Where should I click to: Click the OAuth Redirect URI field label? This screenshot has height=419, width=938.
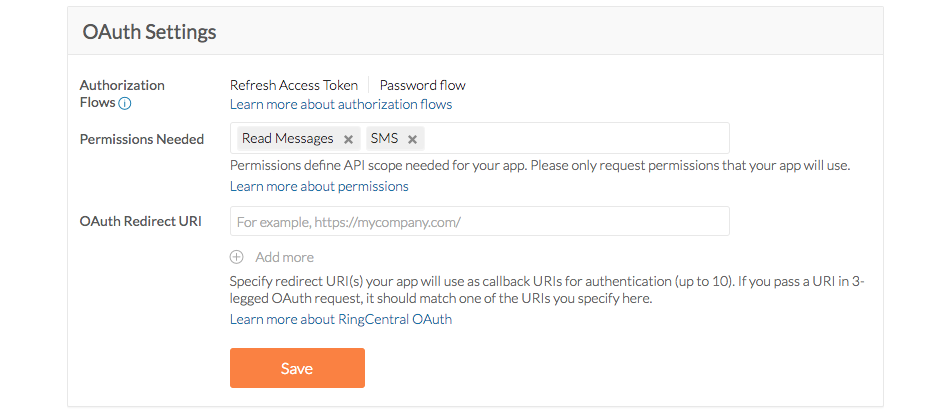click(141, 221)
